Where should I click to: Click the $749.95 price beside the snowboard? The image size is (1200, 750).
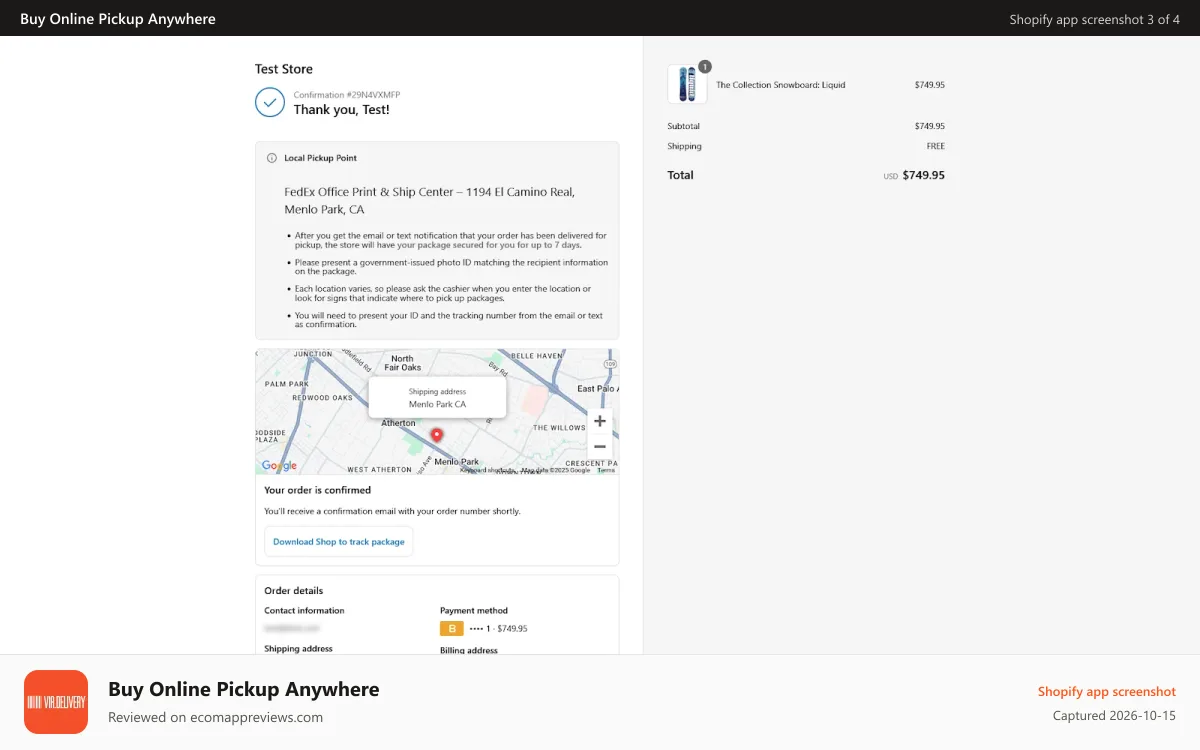pos(930,85)
